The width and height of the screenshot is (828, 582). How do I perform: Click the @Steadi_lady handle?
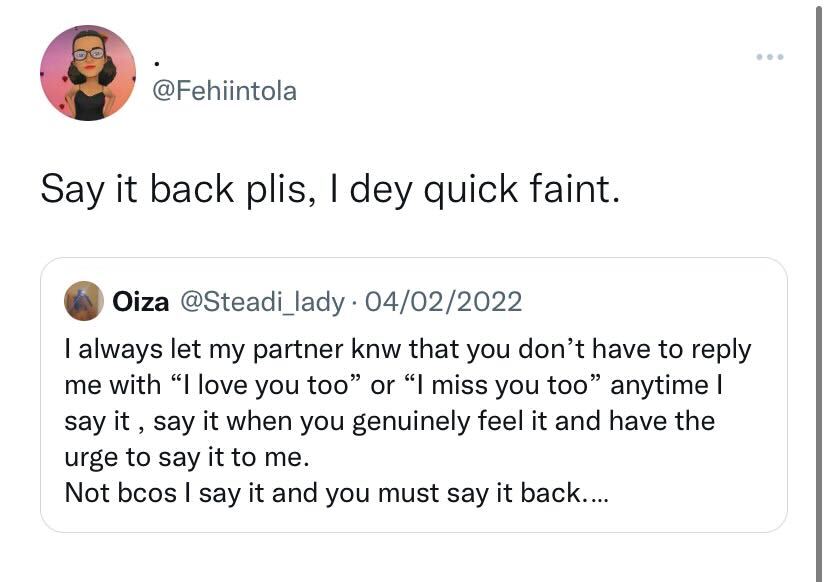pos(260,302)
